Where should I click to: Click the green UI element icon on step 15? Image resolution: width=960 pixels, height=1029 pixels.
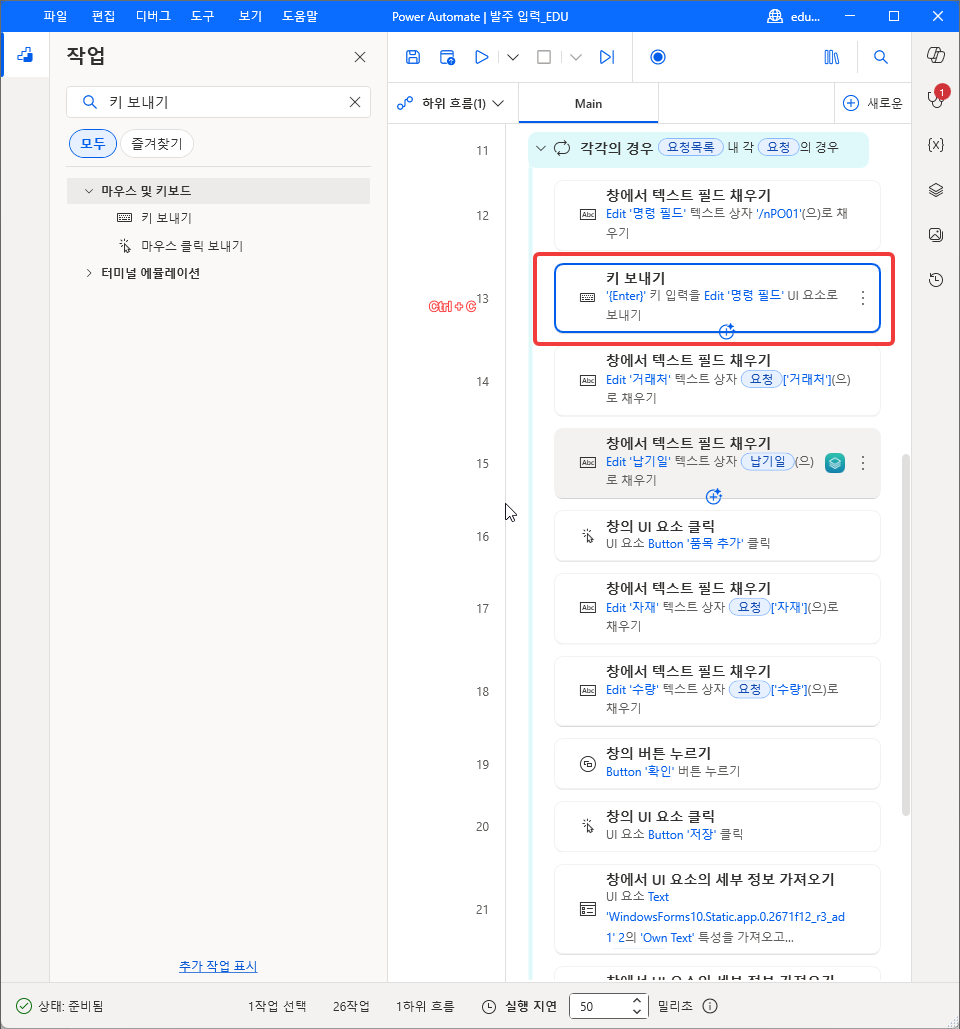coord(834,463)
